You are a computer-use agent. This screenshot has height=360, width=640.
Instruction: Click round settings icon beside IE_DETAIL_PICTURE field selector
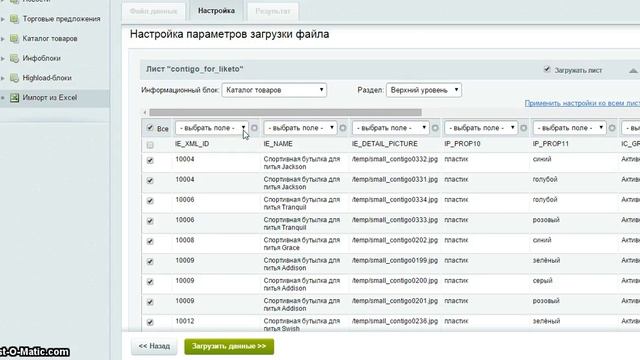point(435,128)
